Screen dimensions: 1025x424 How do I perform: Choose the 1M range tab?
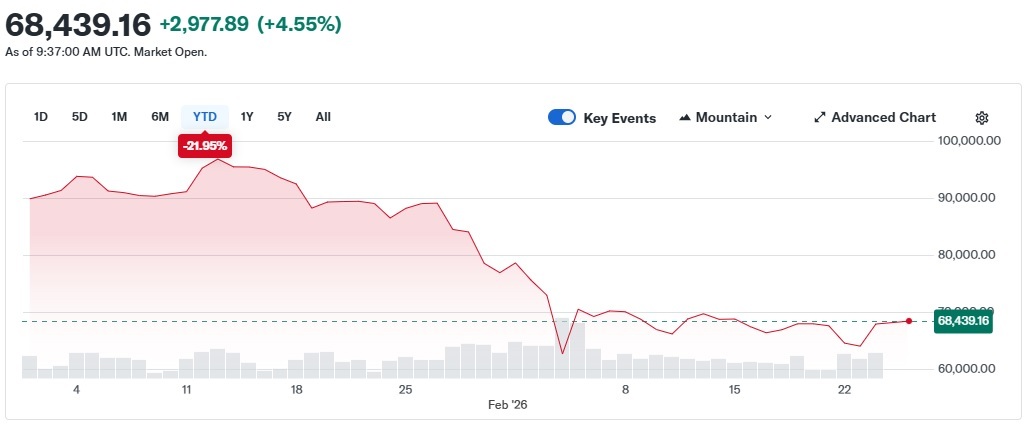click(119, 117)
